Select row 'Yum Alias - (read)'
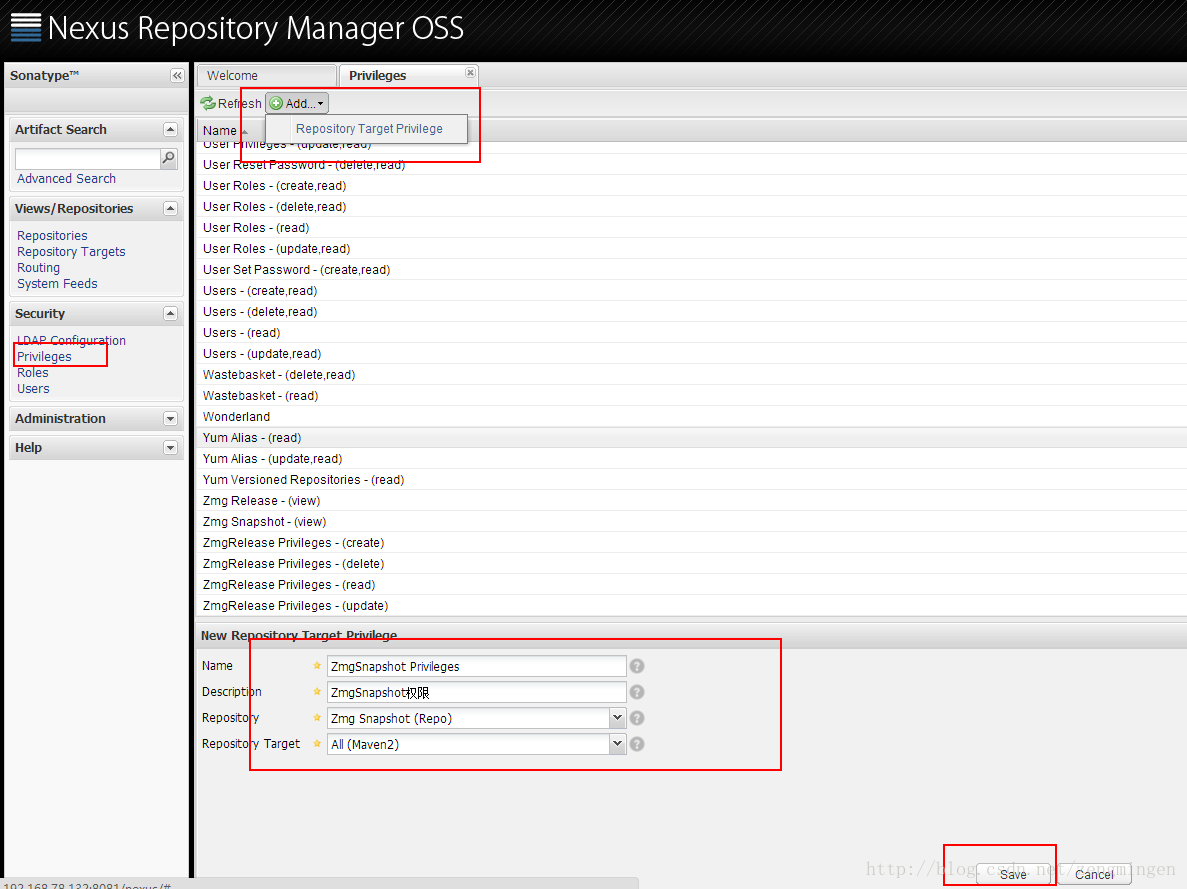 click(691, 438)
